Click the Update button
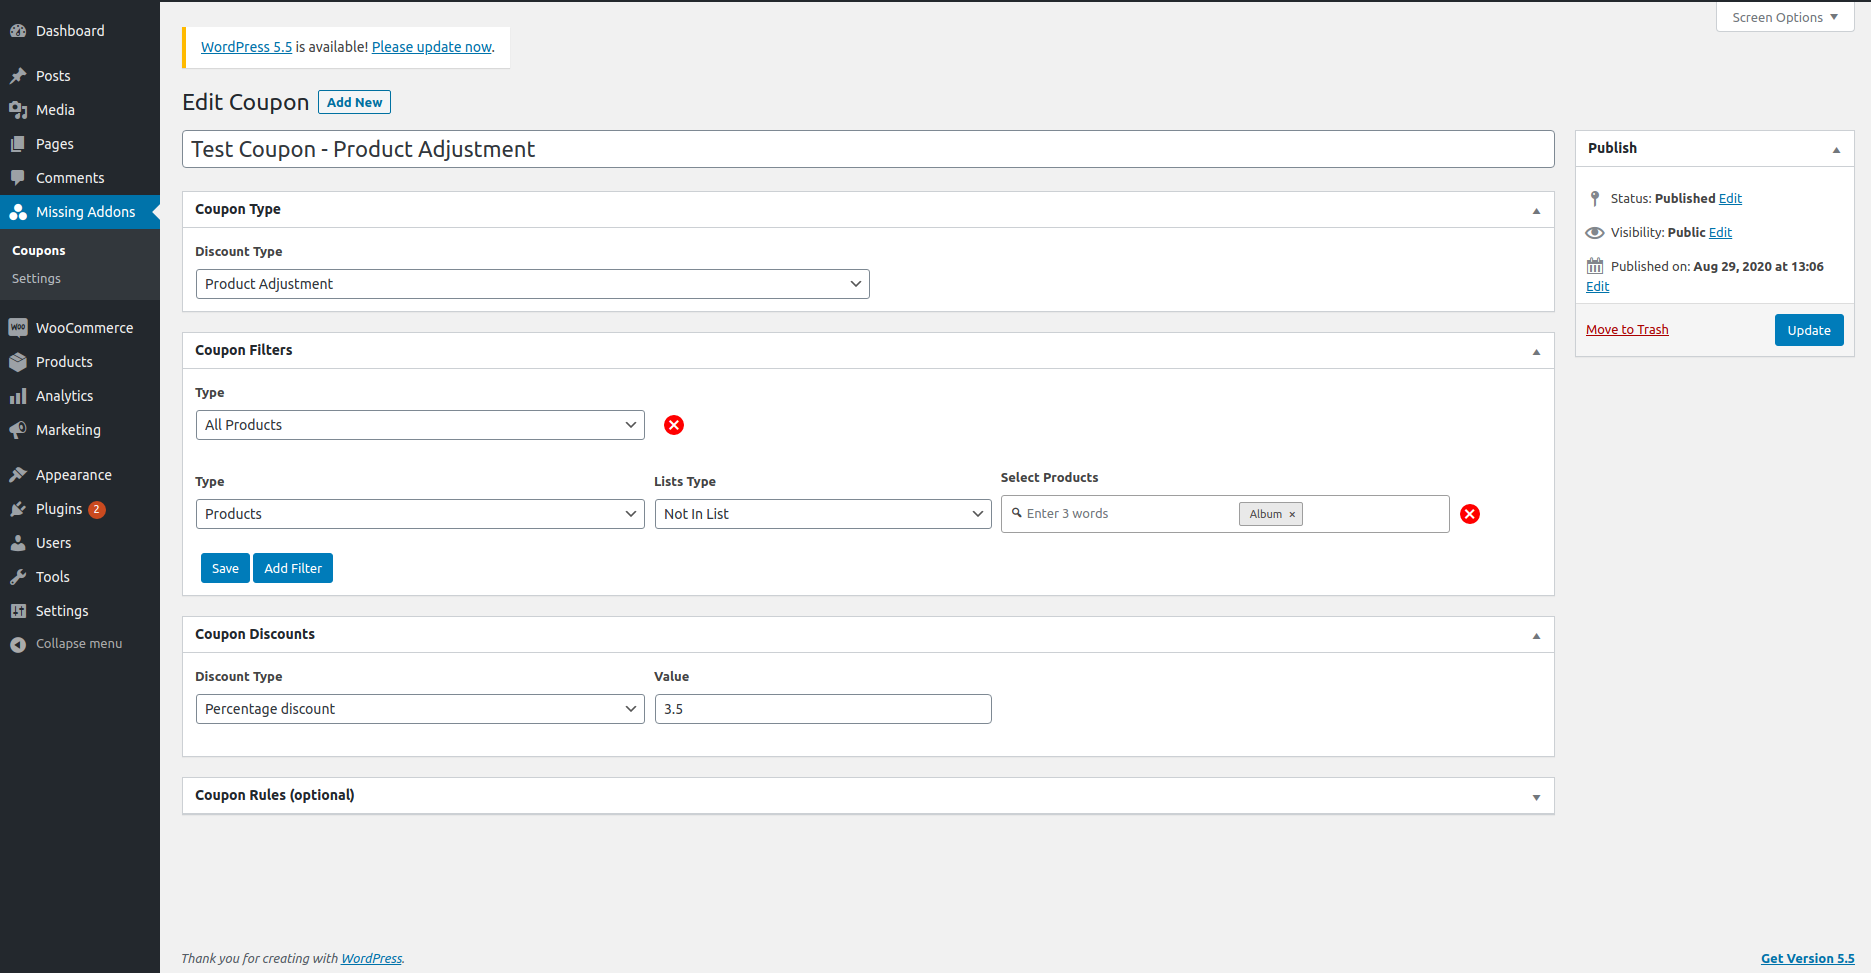Screen dimensions: 1871x973 click(1809, 330)
